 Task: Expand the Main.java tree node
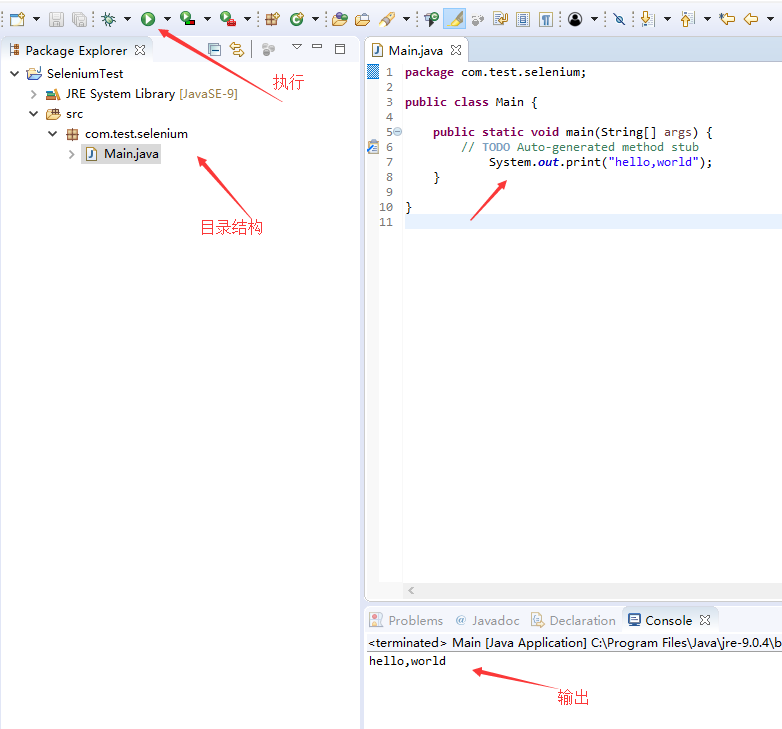tap(71, 154)
